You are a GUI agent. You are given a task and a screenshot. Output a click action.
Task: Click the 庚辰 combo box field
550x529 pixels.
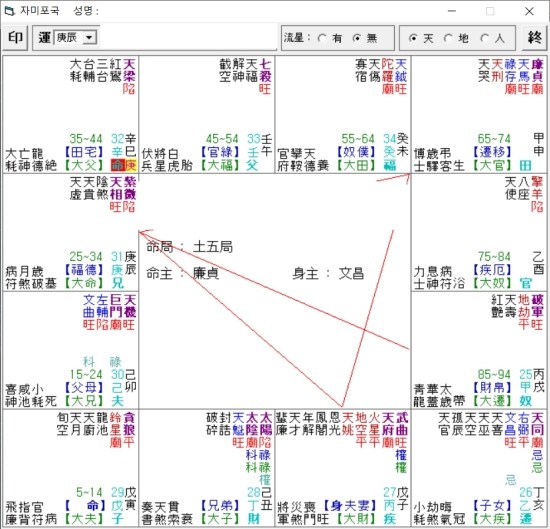75,37
